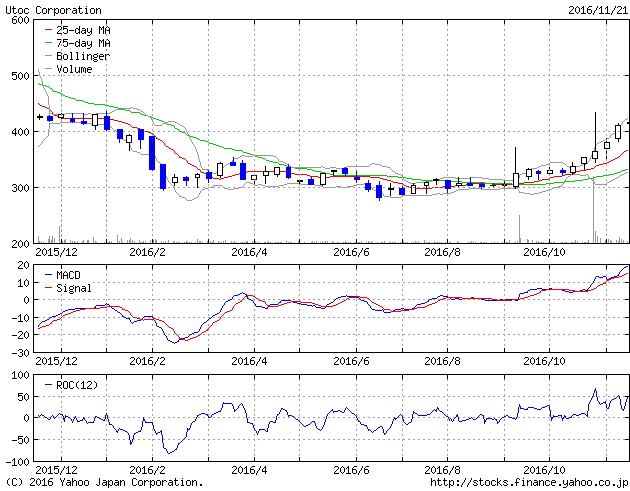Select 2015/12 on the price chart date axis
This screenshot has width=630, height=491.
[55, 254]
